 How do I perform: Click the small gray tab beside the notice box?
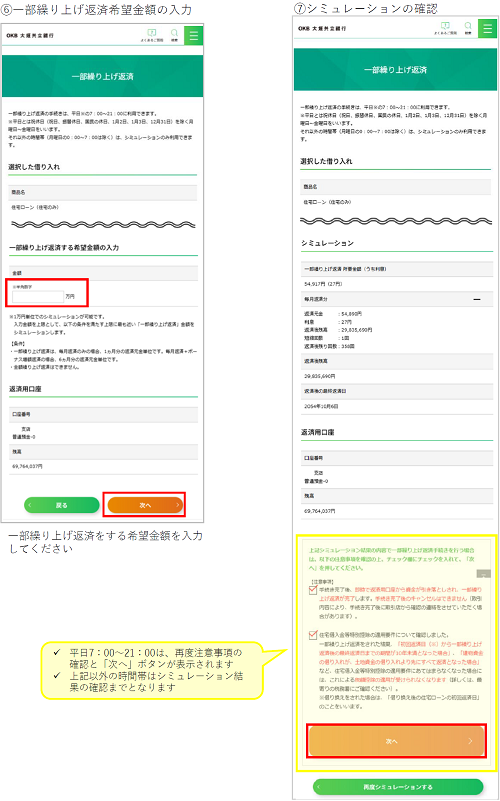coord(483,574)
